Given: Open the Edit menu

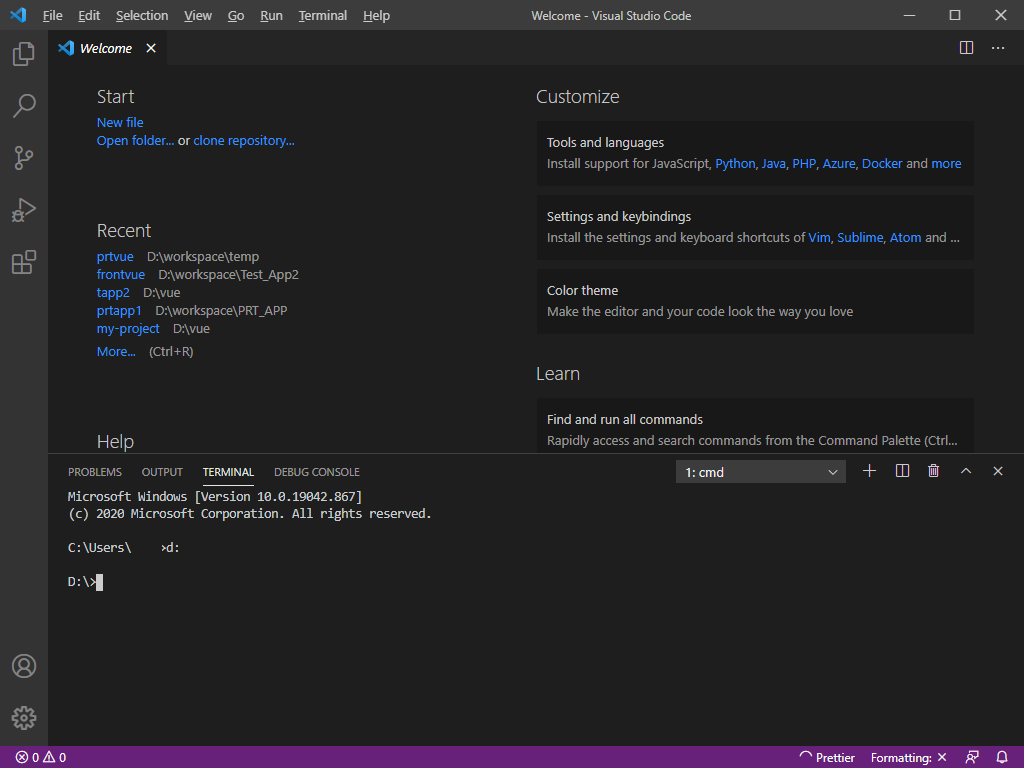Looking at the screenshot, I should [x=89, y=16].
